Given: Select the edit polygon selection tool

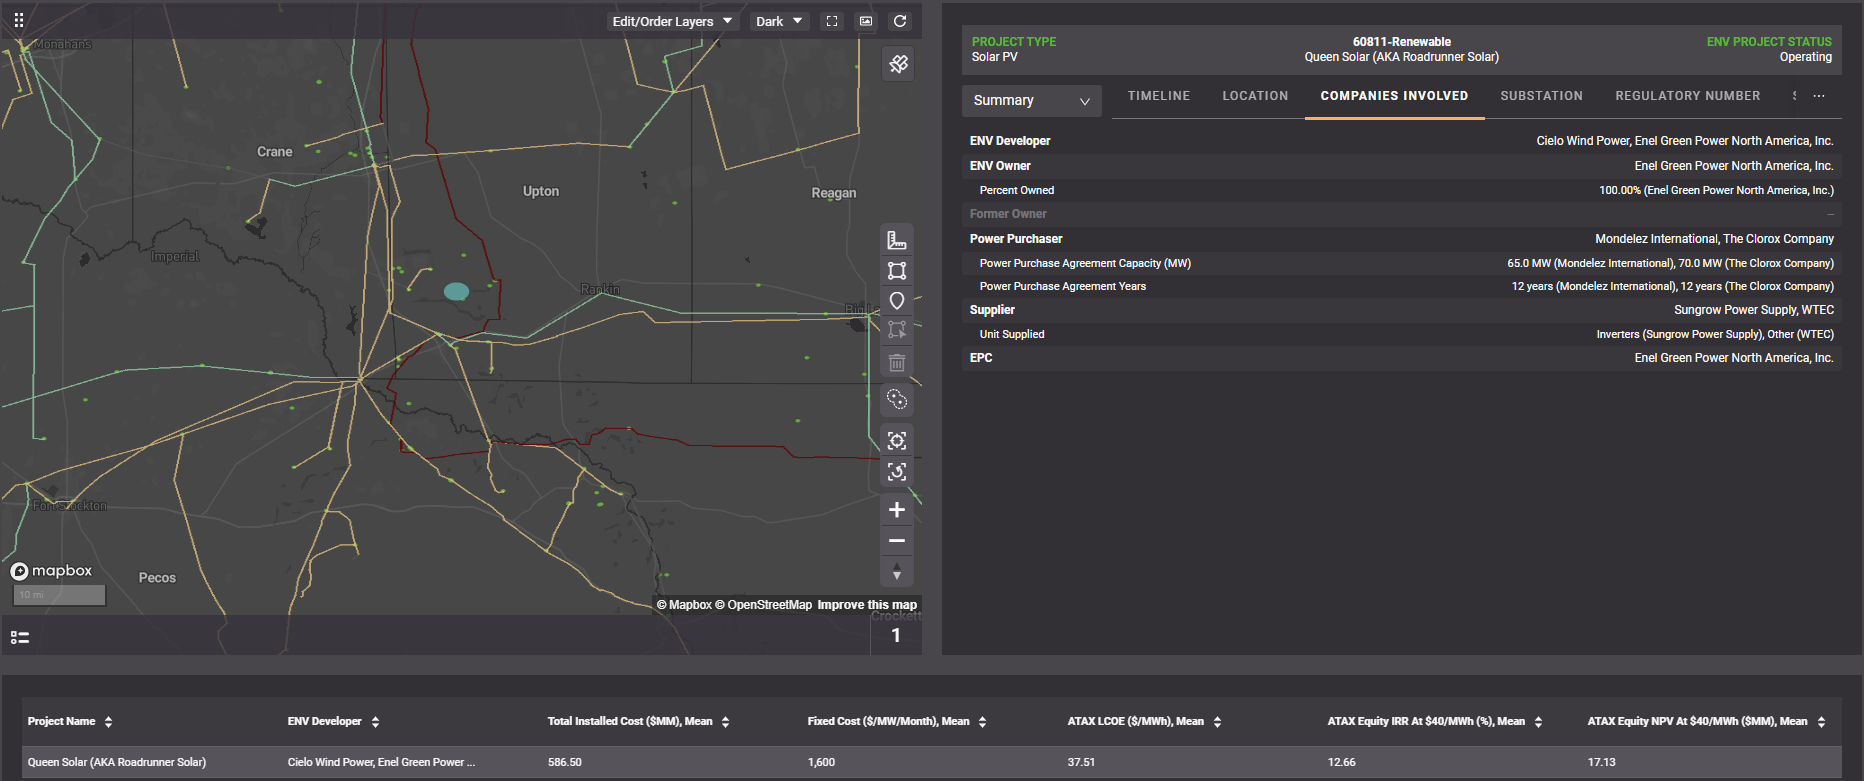Looking at the screenshot, I should pyautogui.click(x=897, y=330).
